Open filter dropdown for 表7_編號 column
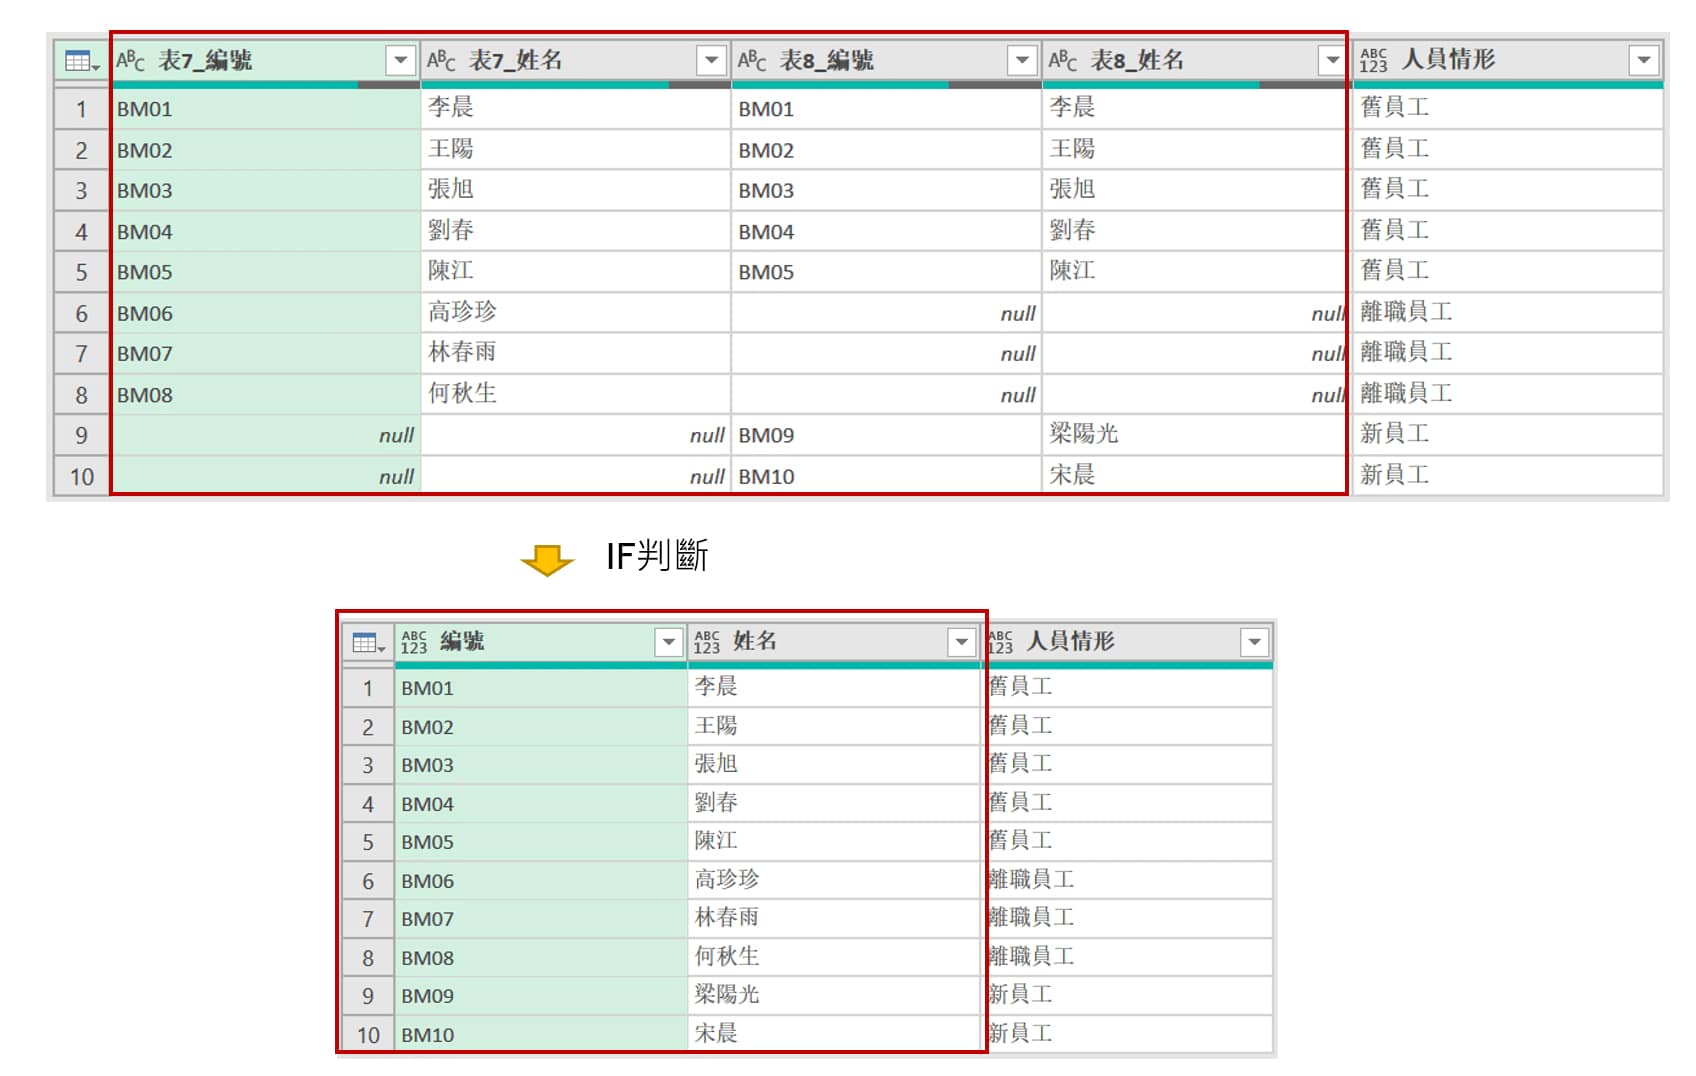 [x=400, y=60]
